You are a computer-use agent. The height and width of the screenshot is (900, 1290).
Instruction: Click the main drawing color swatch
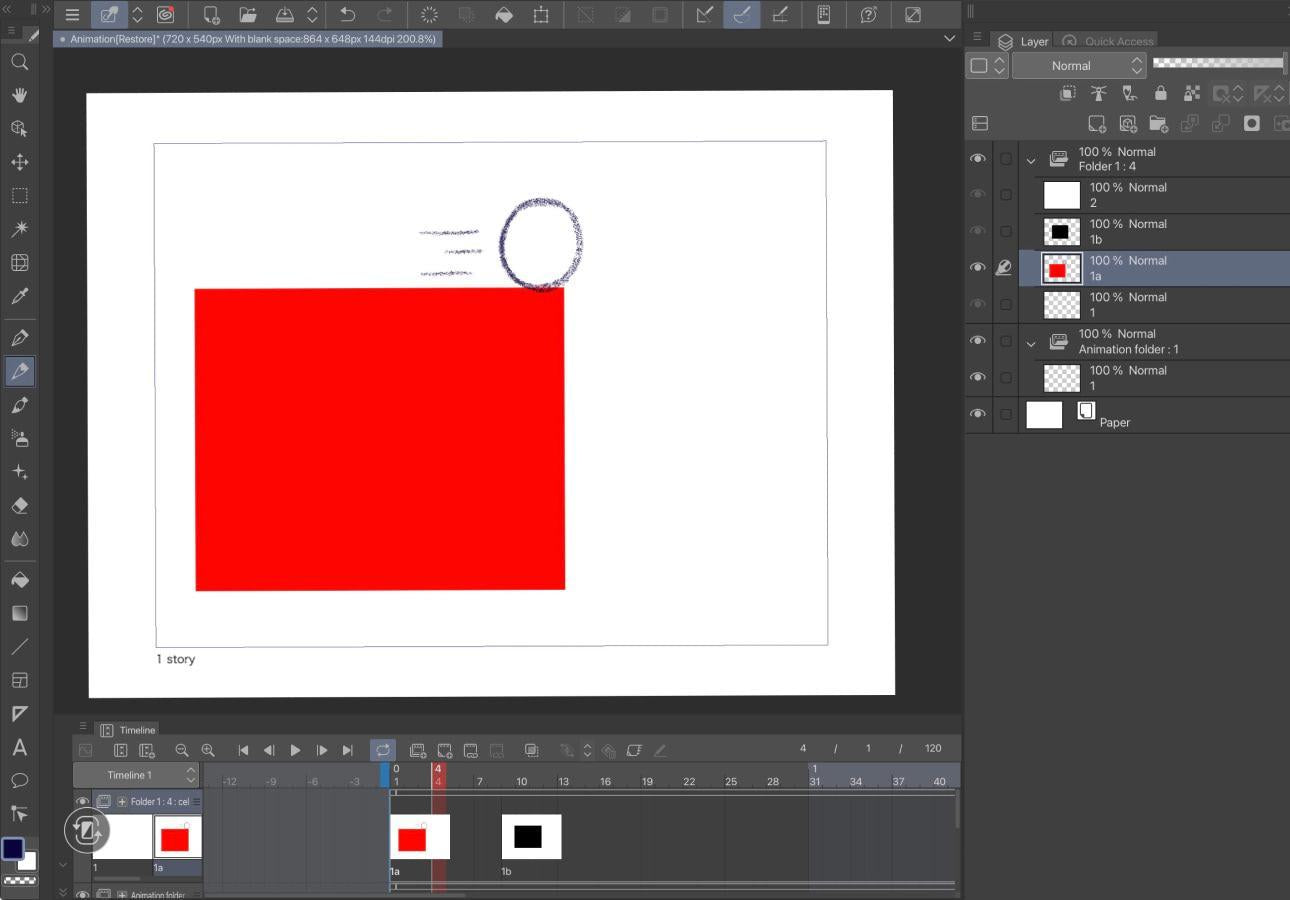point(12,849)
